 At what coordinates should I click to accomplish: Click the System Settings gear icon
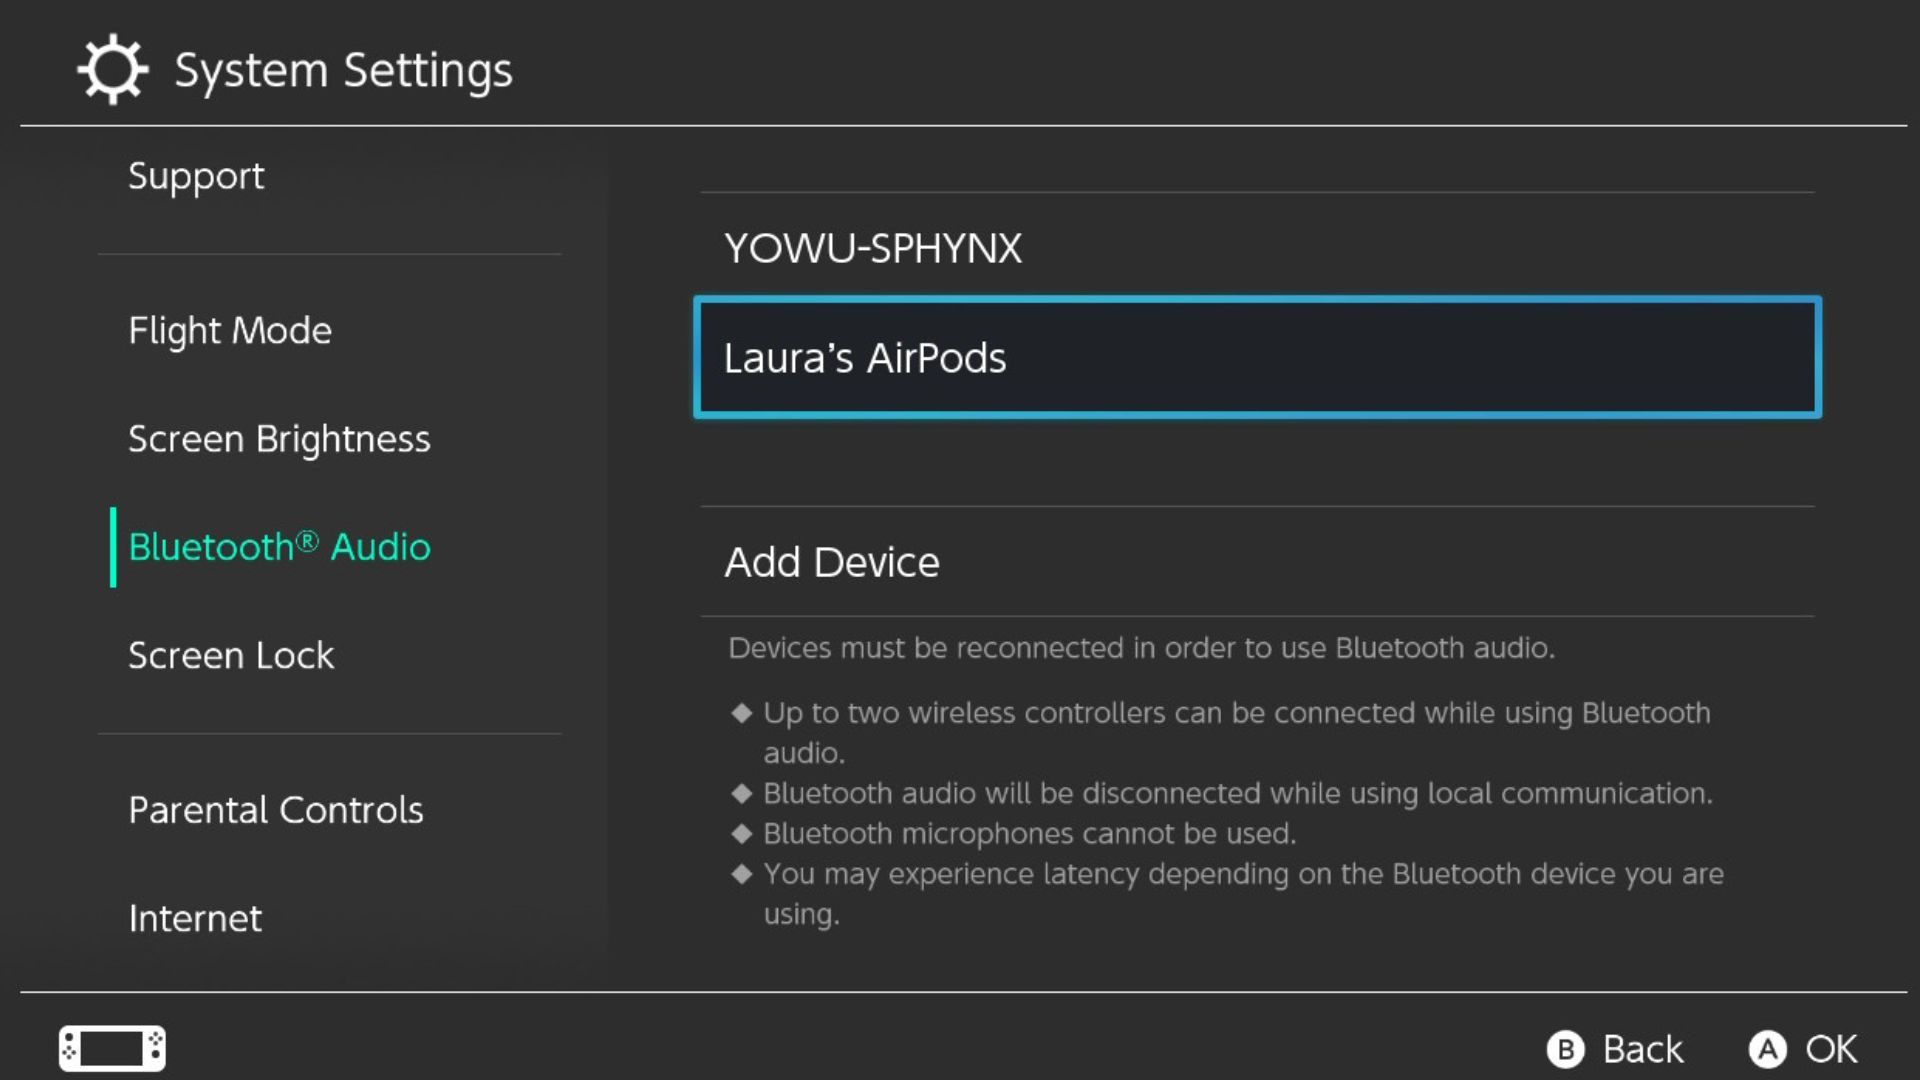point(112,68)
